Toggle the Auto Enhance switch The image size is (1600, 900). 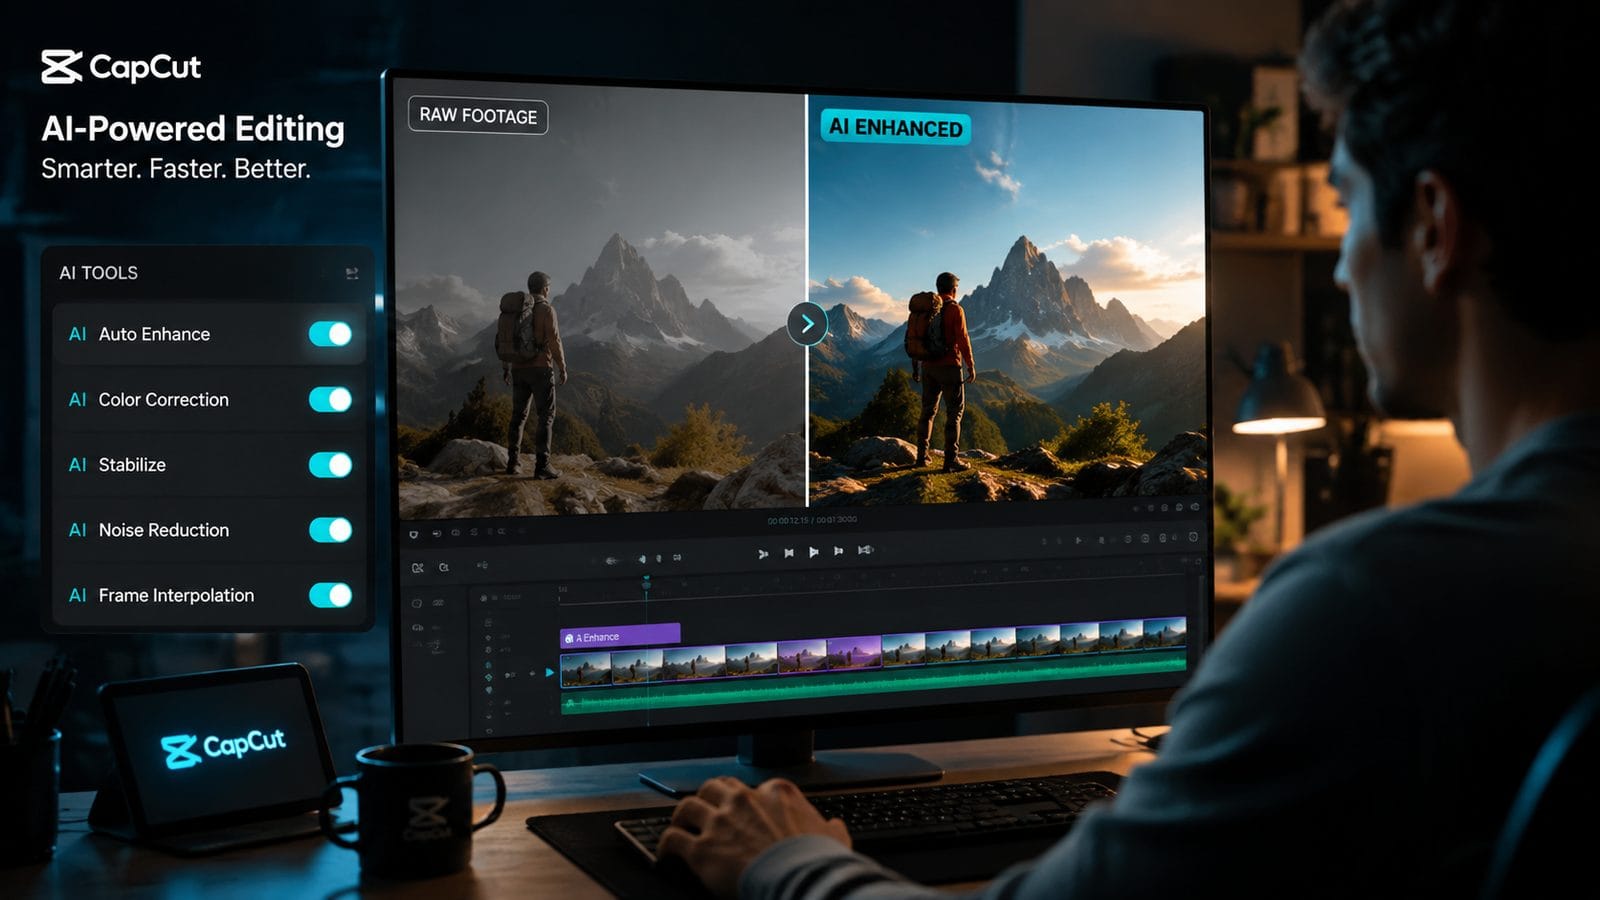click(x=330, y=334)
